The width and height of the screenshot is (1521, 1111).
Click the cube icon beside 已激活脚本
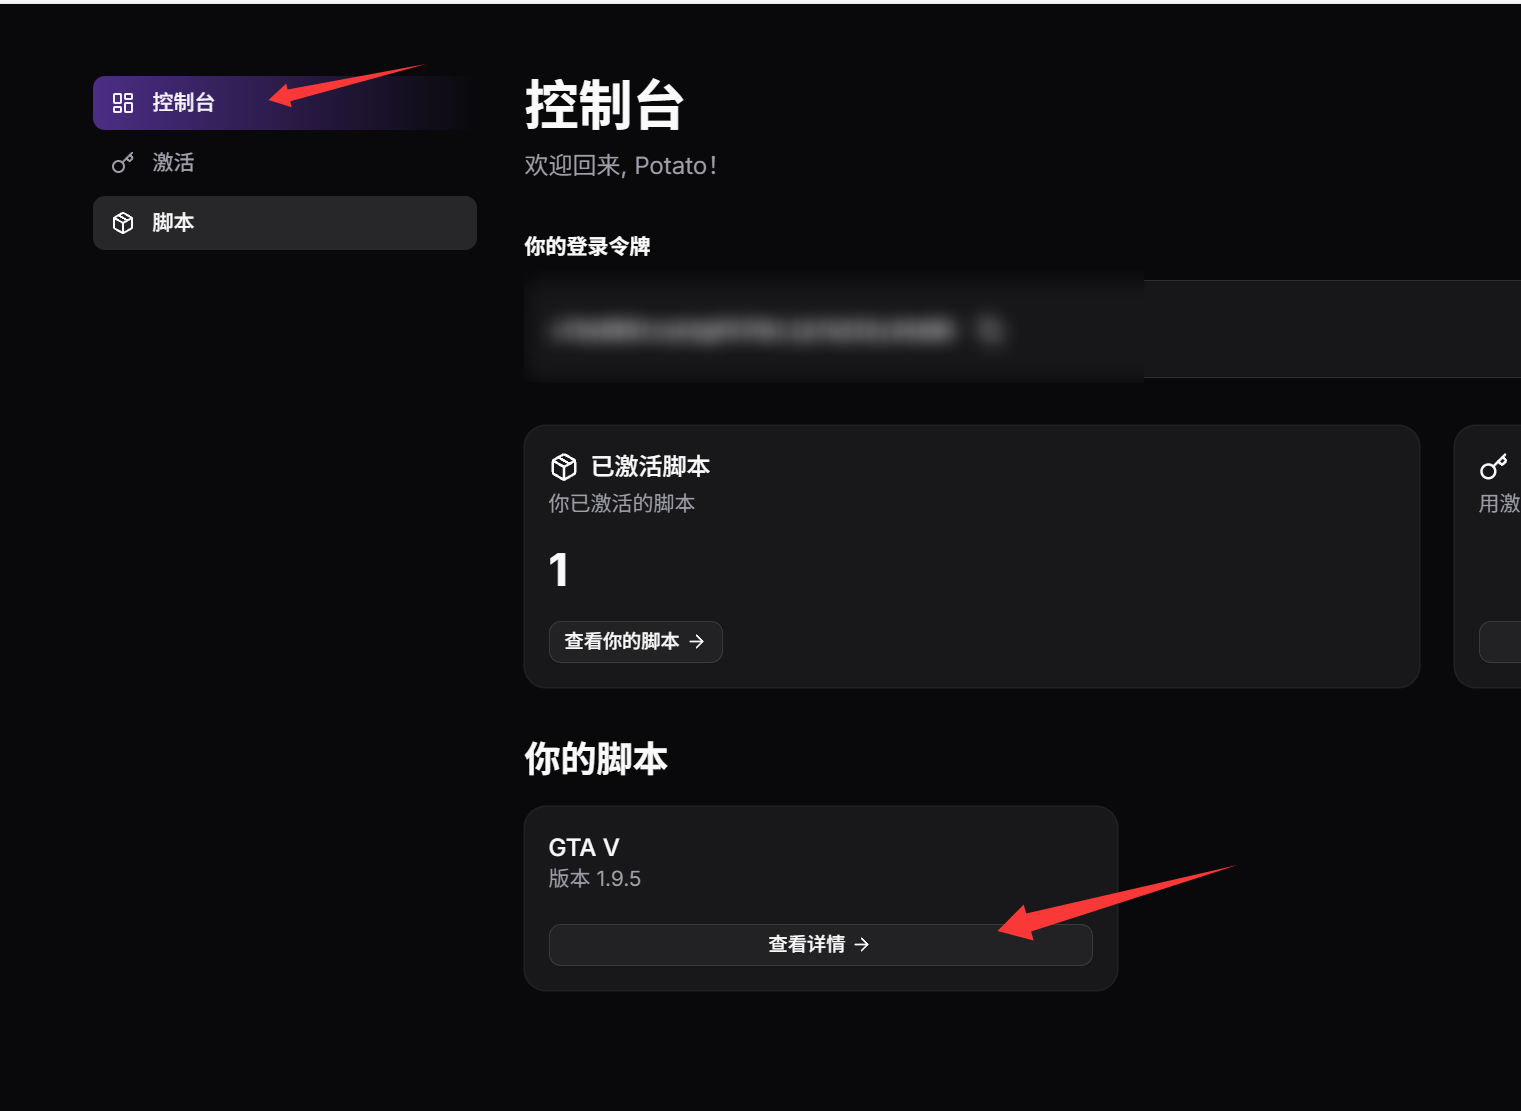[564, 467]
